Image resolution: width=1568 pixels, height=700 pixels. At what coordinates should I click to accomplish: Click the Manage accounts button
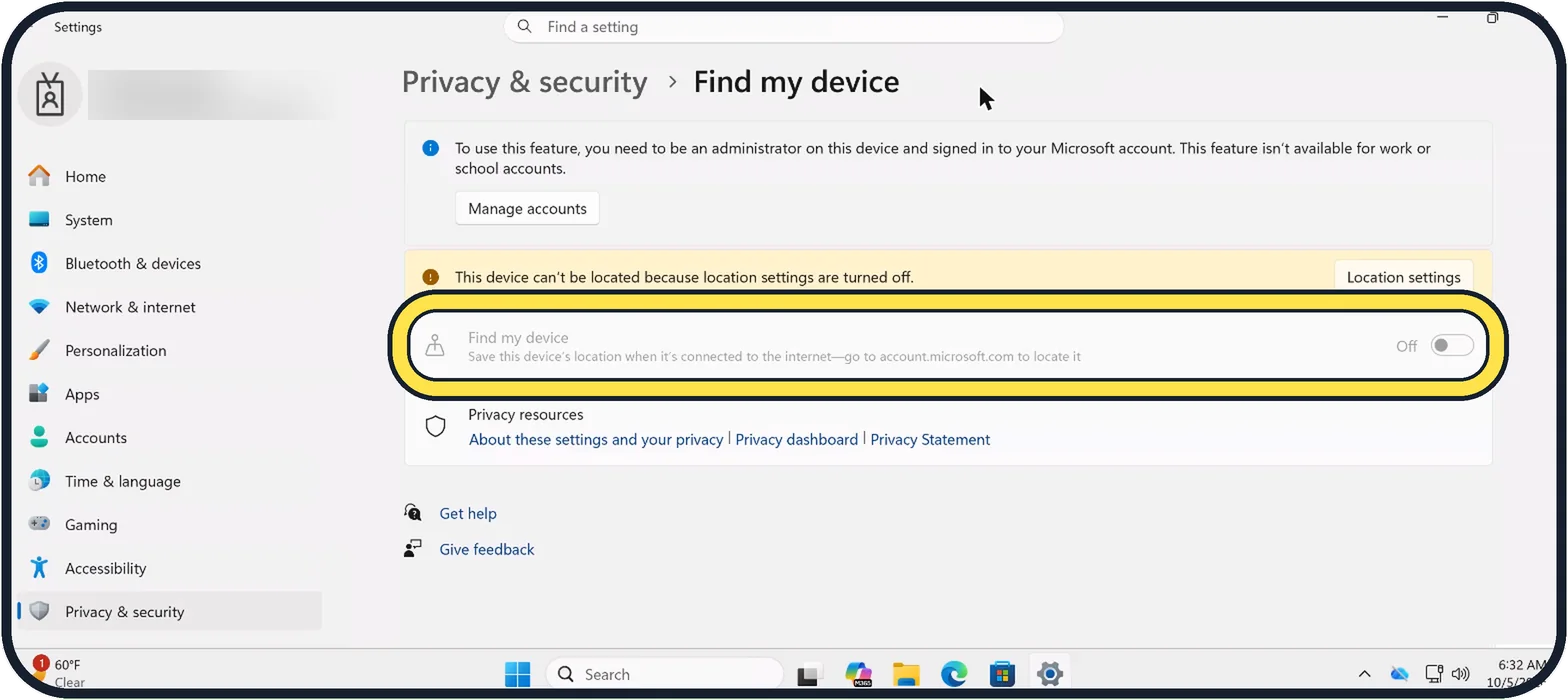[527, 209]
